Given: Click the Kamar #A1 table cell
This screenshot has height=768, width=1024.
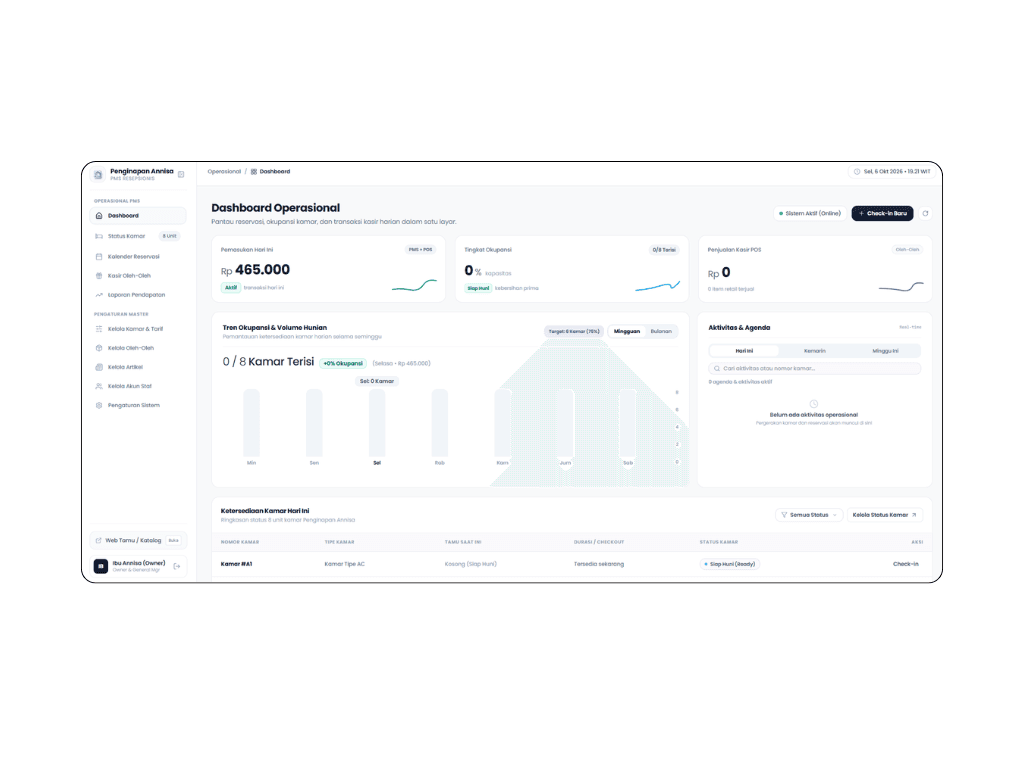Looking at the screenshot, I should tap(236, 564).
